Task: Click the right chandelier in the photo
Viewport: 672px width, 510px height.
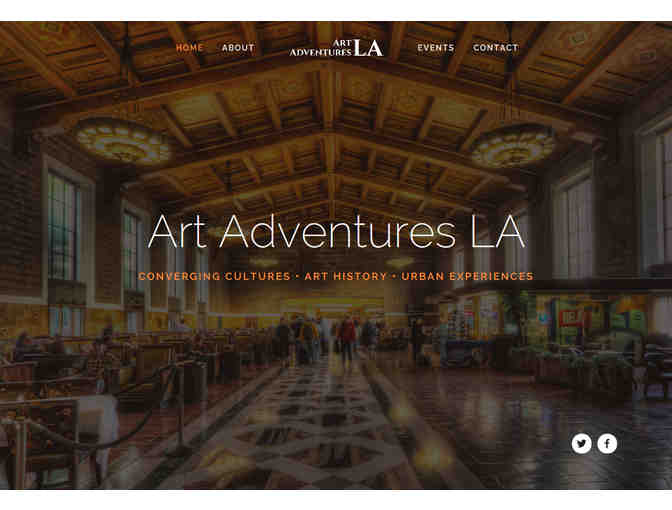Action: click(x=513, y=147)
